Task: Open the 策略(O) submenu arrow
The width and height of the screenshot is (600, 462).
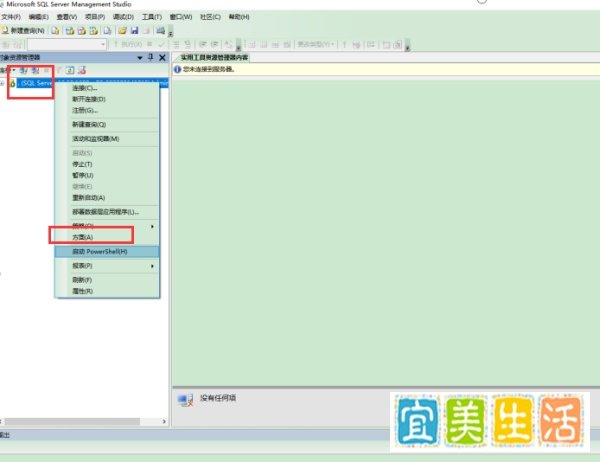Action: (x=152, y=226)
